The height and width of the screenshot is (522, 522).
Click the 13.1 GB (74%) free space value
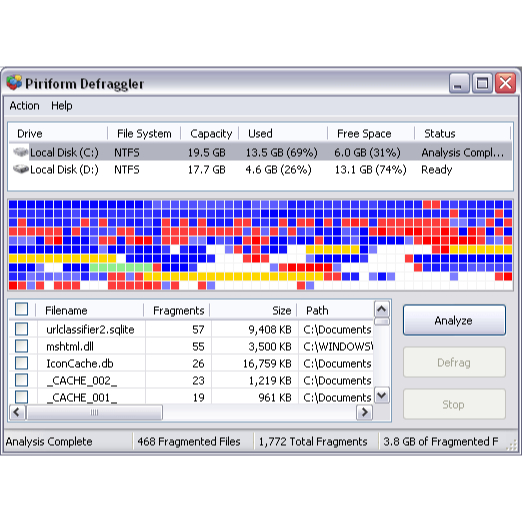pyautogui.click(x=370, y=169)
